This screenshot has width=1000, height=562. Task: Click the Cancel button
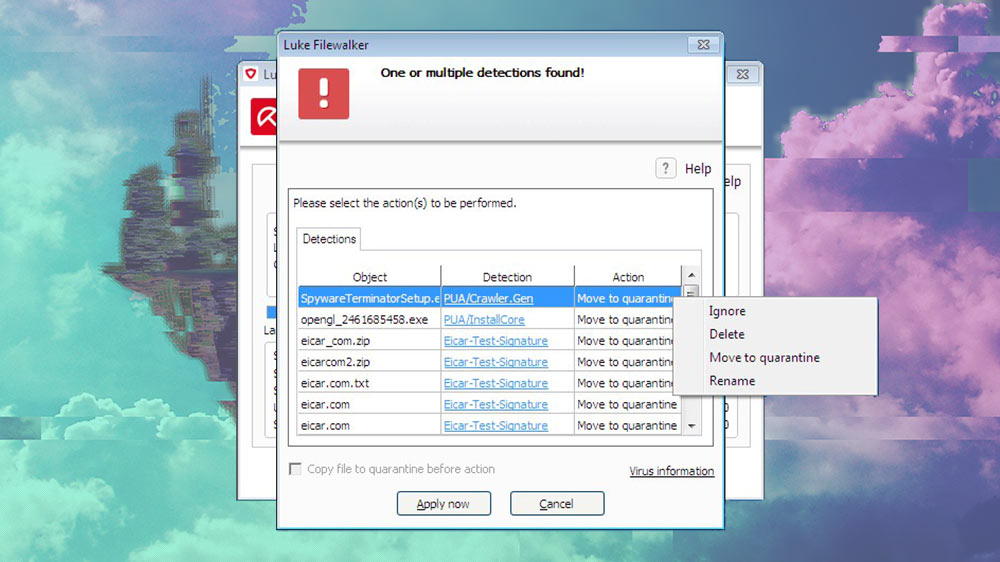(x=557, y=503)
